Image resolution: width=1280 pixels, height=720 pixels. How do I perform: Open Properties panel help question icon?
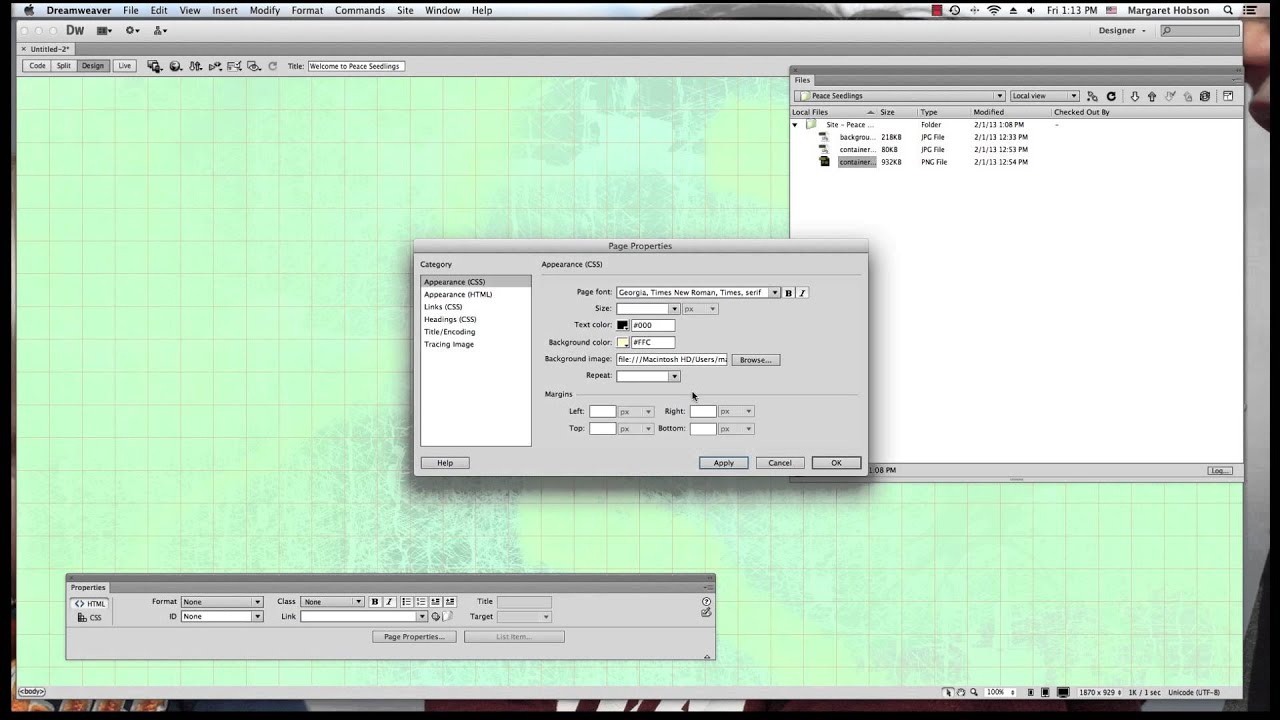click(706, 601)
